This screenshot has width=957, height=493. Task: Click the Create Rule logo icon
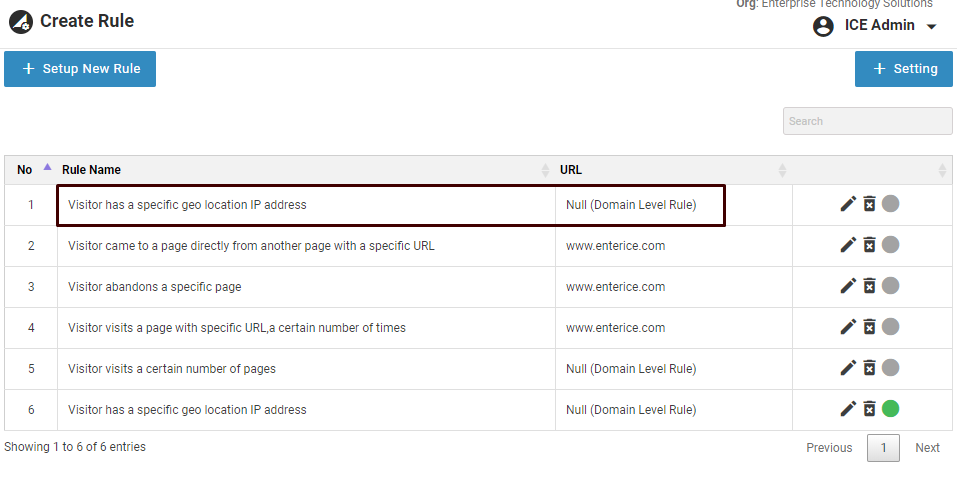point(20,21)
